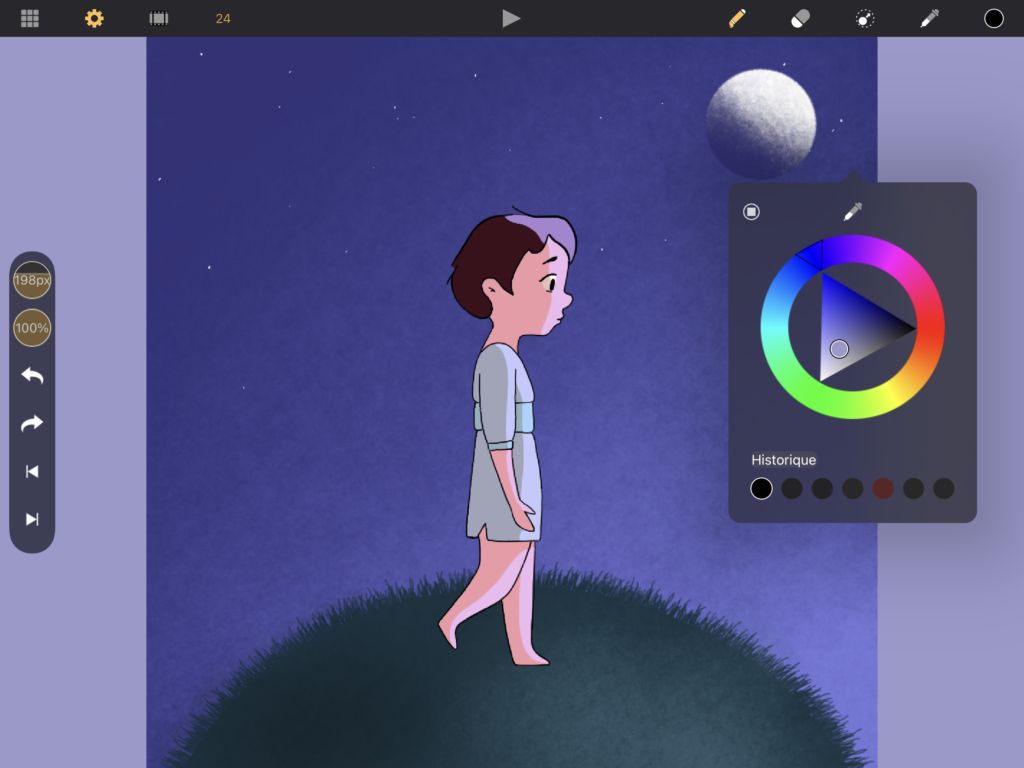Play the animation
The image size is (1024, 768).
click(x=511, y=18)
